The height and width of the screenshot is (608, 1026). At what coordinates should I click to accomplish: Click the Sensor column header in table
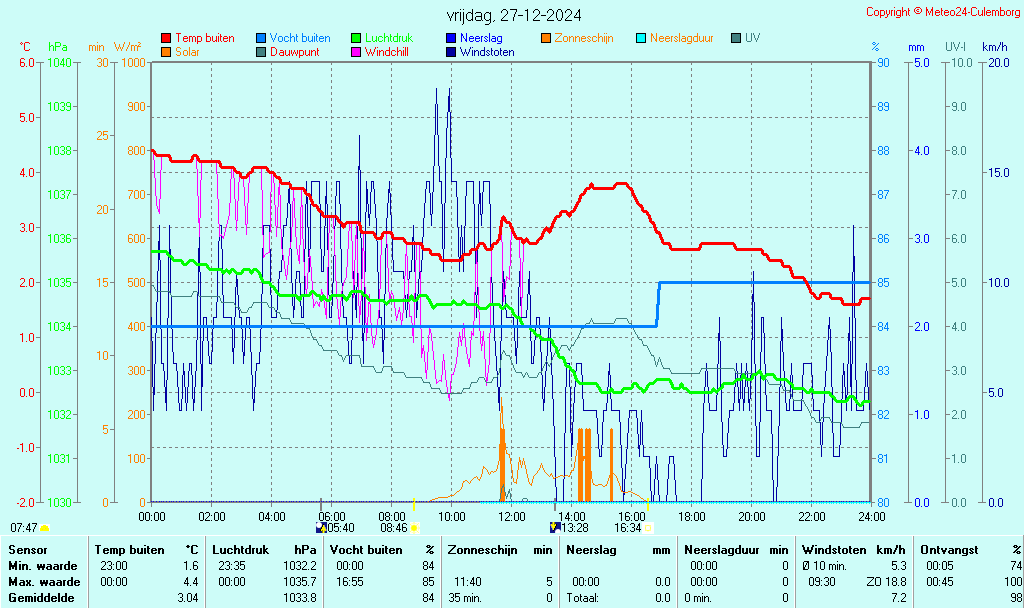coord(27,549)
